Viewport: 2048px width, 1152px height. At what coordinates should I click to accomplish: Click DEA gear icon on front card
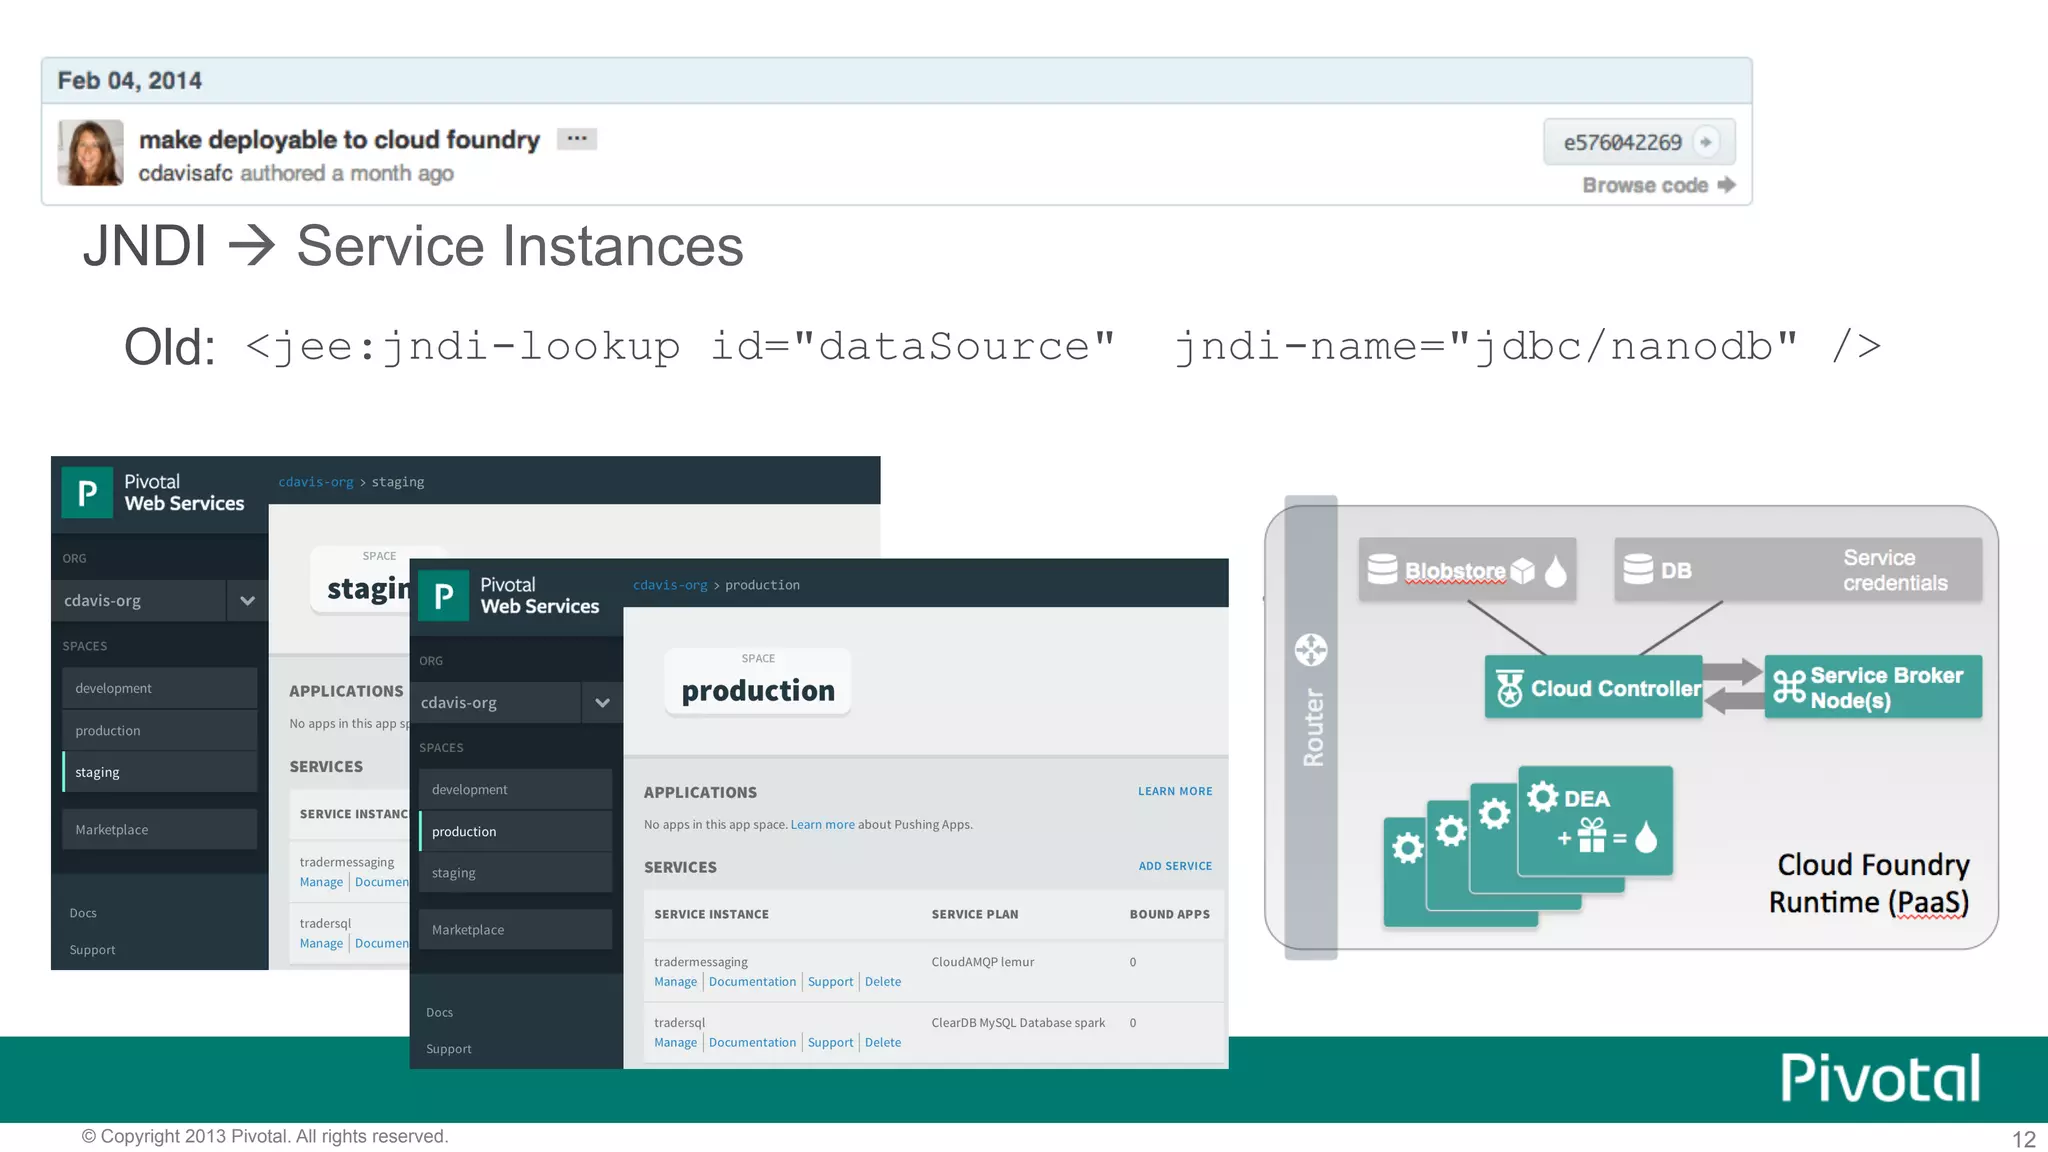pyautogui.click(x=1542, y=797)
